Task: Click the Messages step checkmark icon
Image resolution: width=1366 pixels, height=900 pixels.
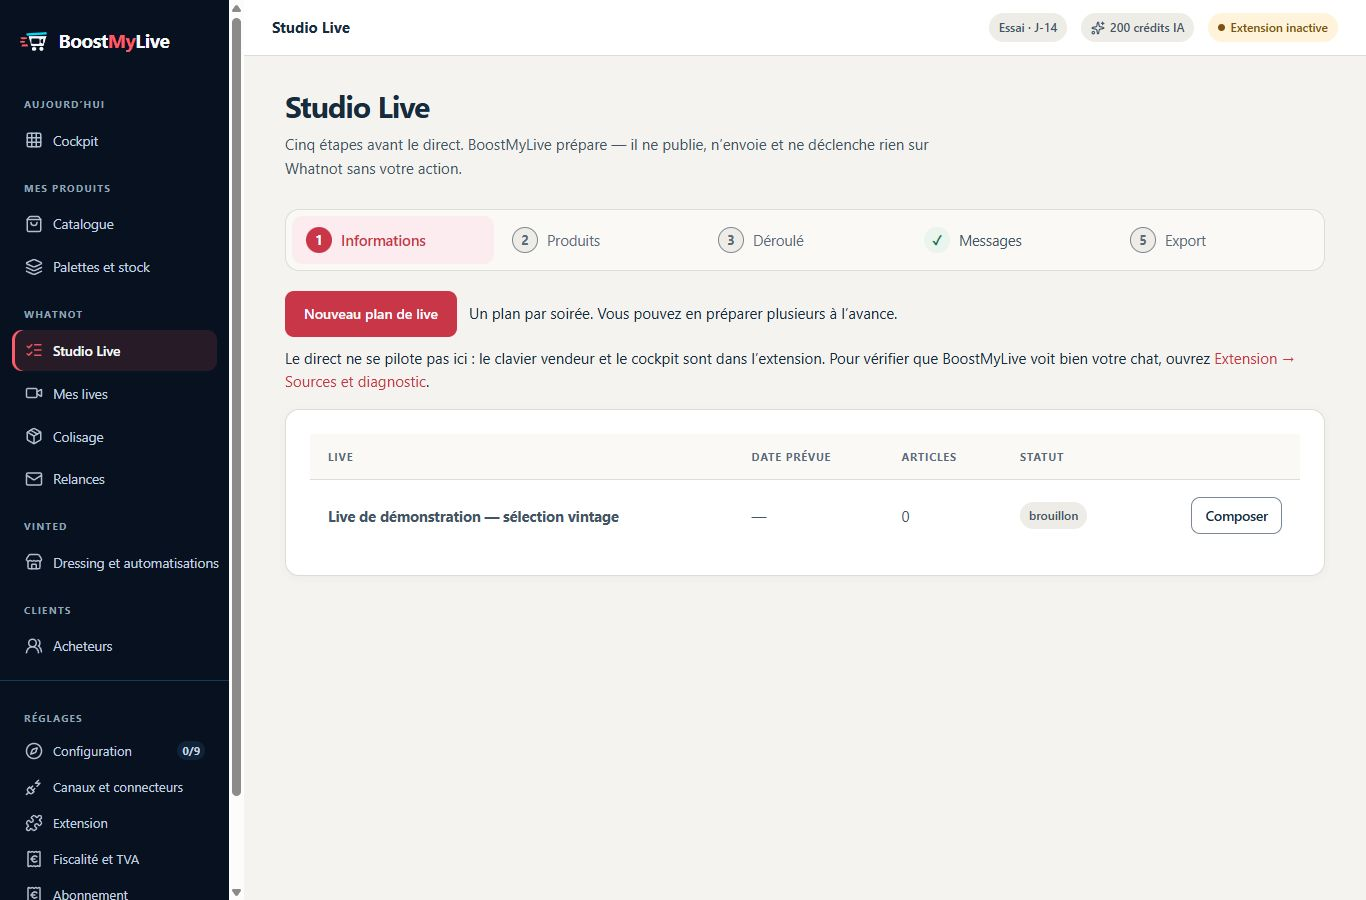Action: 937,240
